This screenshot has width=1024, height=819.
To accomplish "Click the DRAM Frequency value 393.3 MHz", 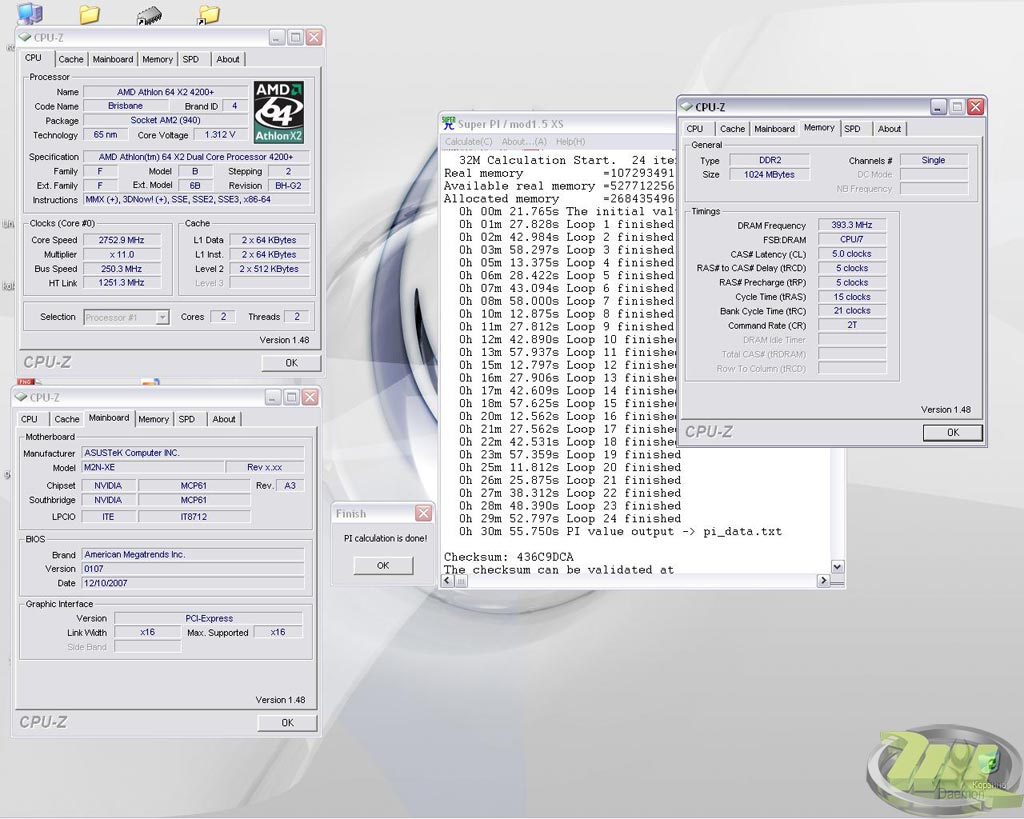I will (x=852, y=225).
